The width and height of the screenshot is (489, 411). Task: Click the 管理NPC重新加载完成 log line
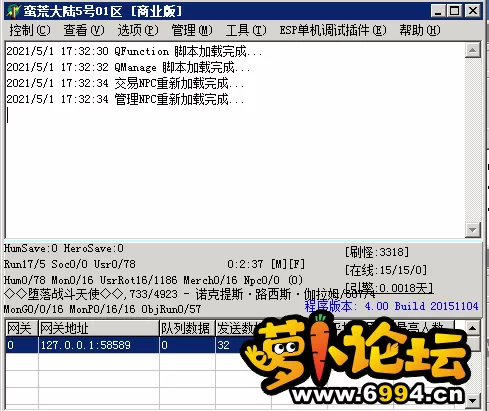click(125, 99)
